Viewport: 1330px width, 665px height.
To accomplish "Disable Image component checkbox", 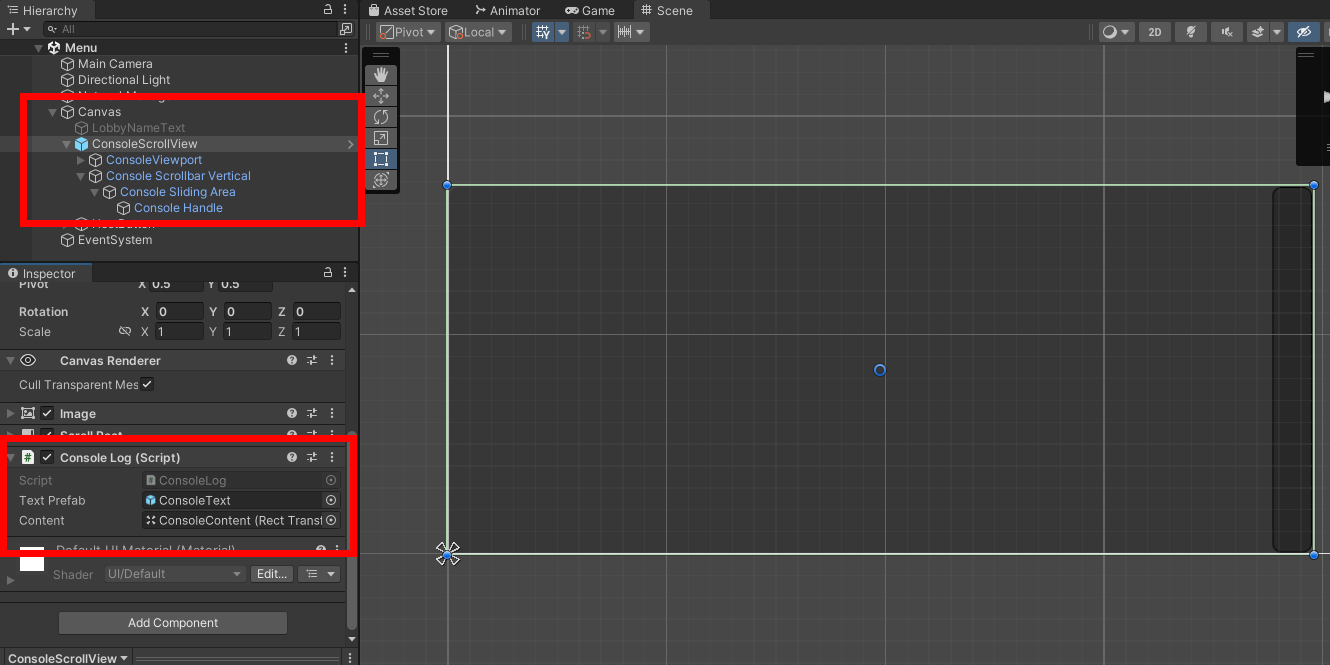I will coord(47,414).
